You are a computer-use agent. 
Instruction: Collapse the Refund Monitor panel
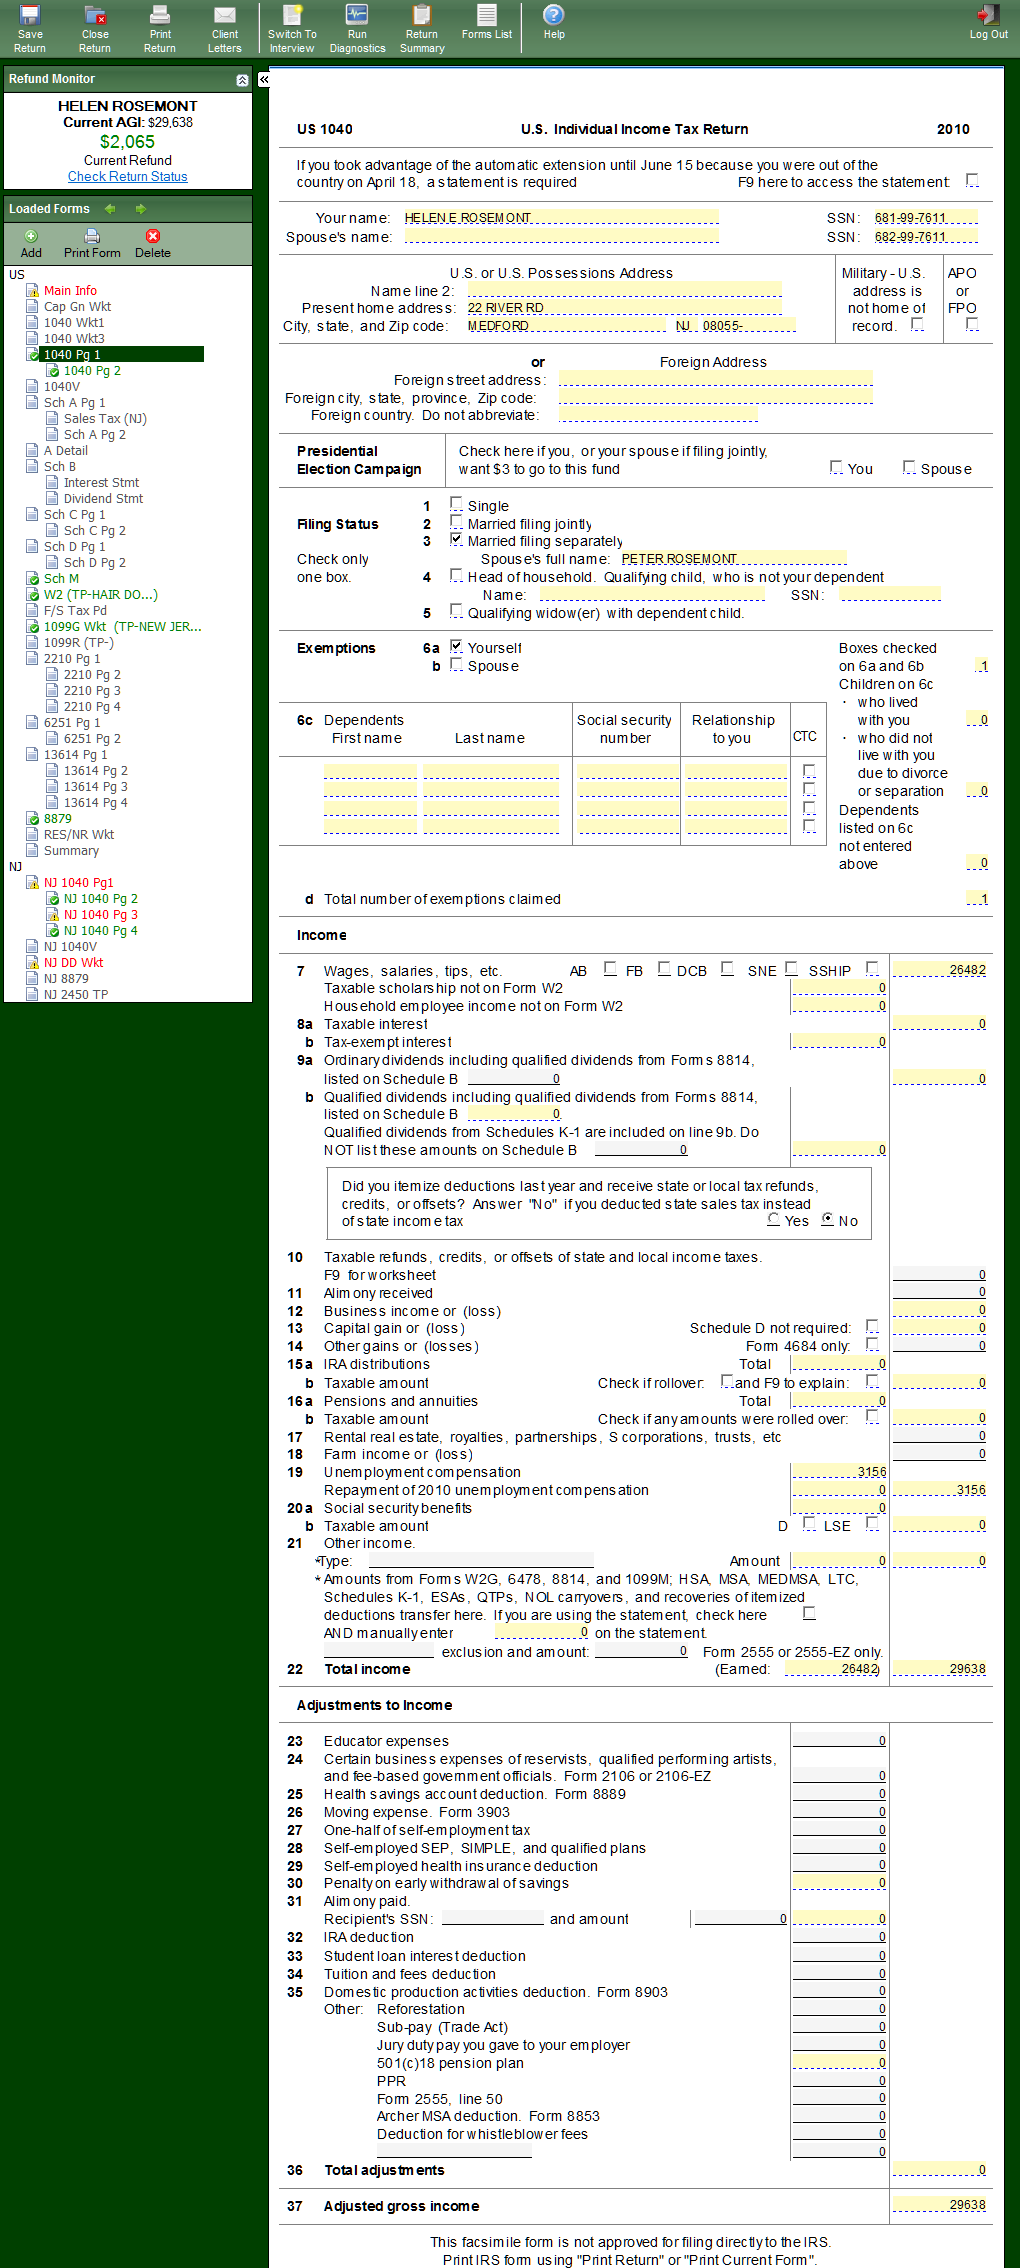242,80
